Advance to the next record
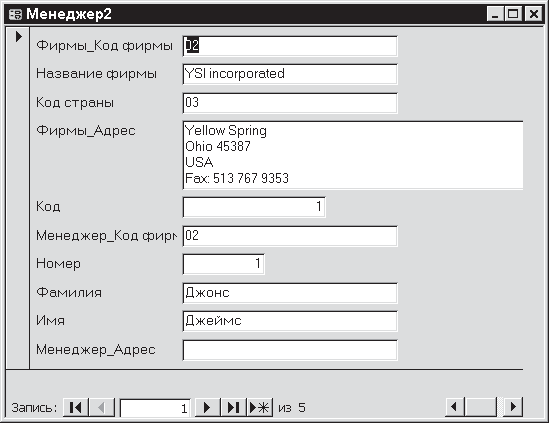Image resolution: width=549 pixels, height=423 pixels. (x=207, y=407)
